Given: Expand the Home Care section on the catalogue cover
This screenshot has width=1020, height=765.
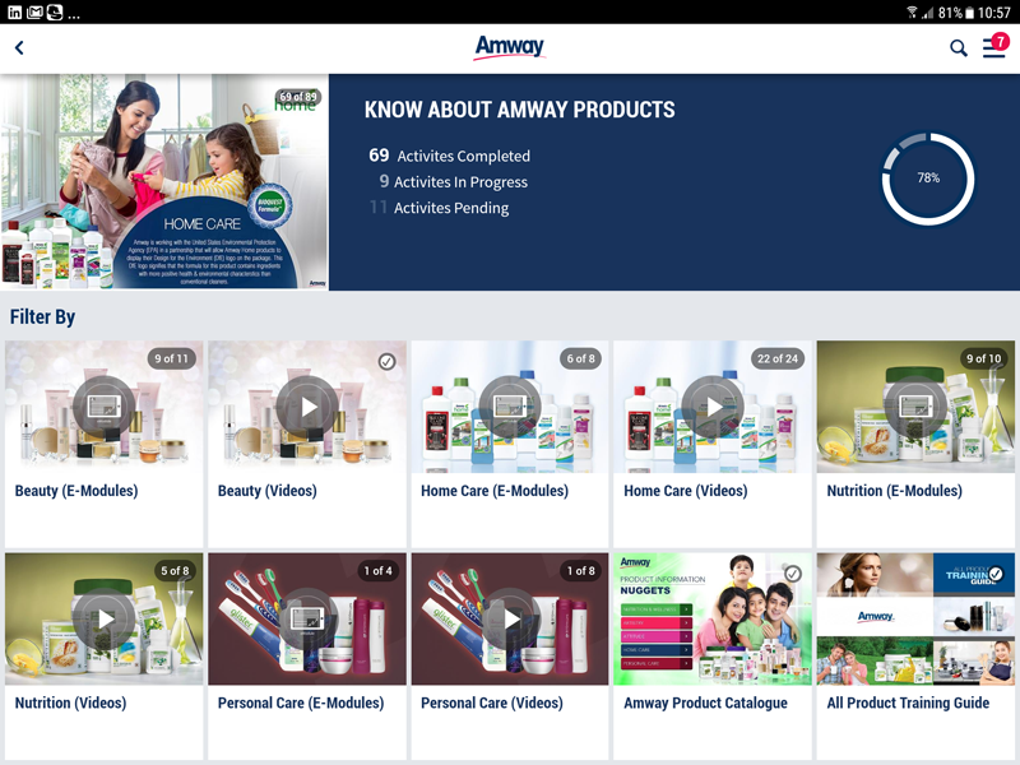Looking at the screenshot, I should (656, 650).
